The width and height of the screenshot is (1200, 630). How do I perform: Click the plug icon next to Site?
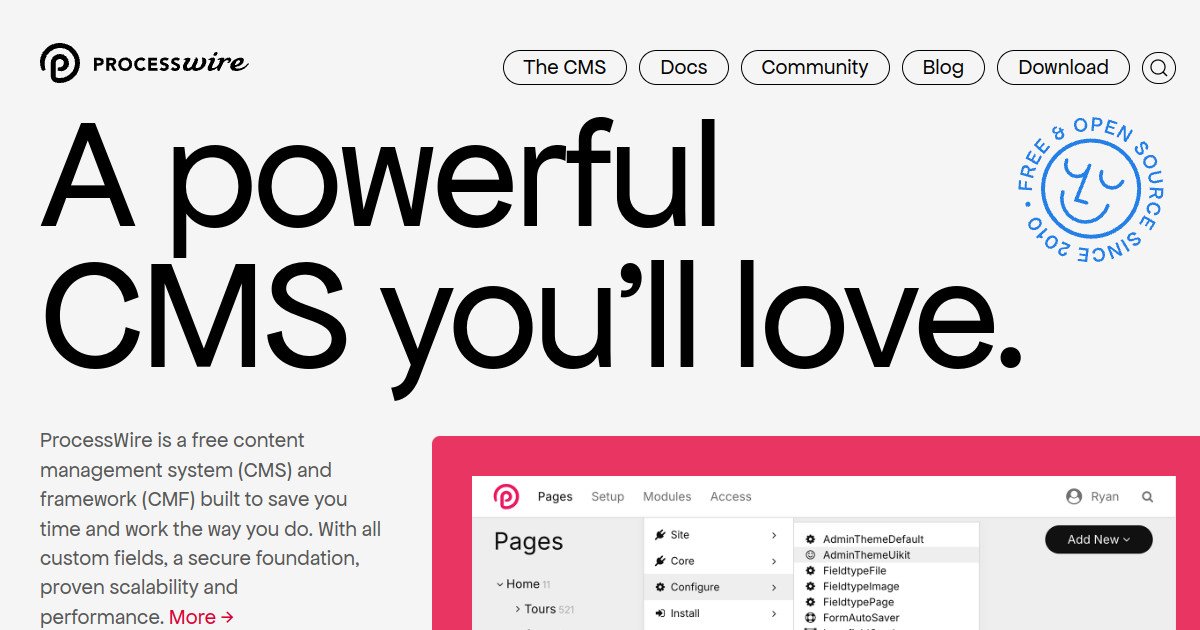[660, 535]
